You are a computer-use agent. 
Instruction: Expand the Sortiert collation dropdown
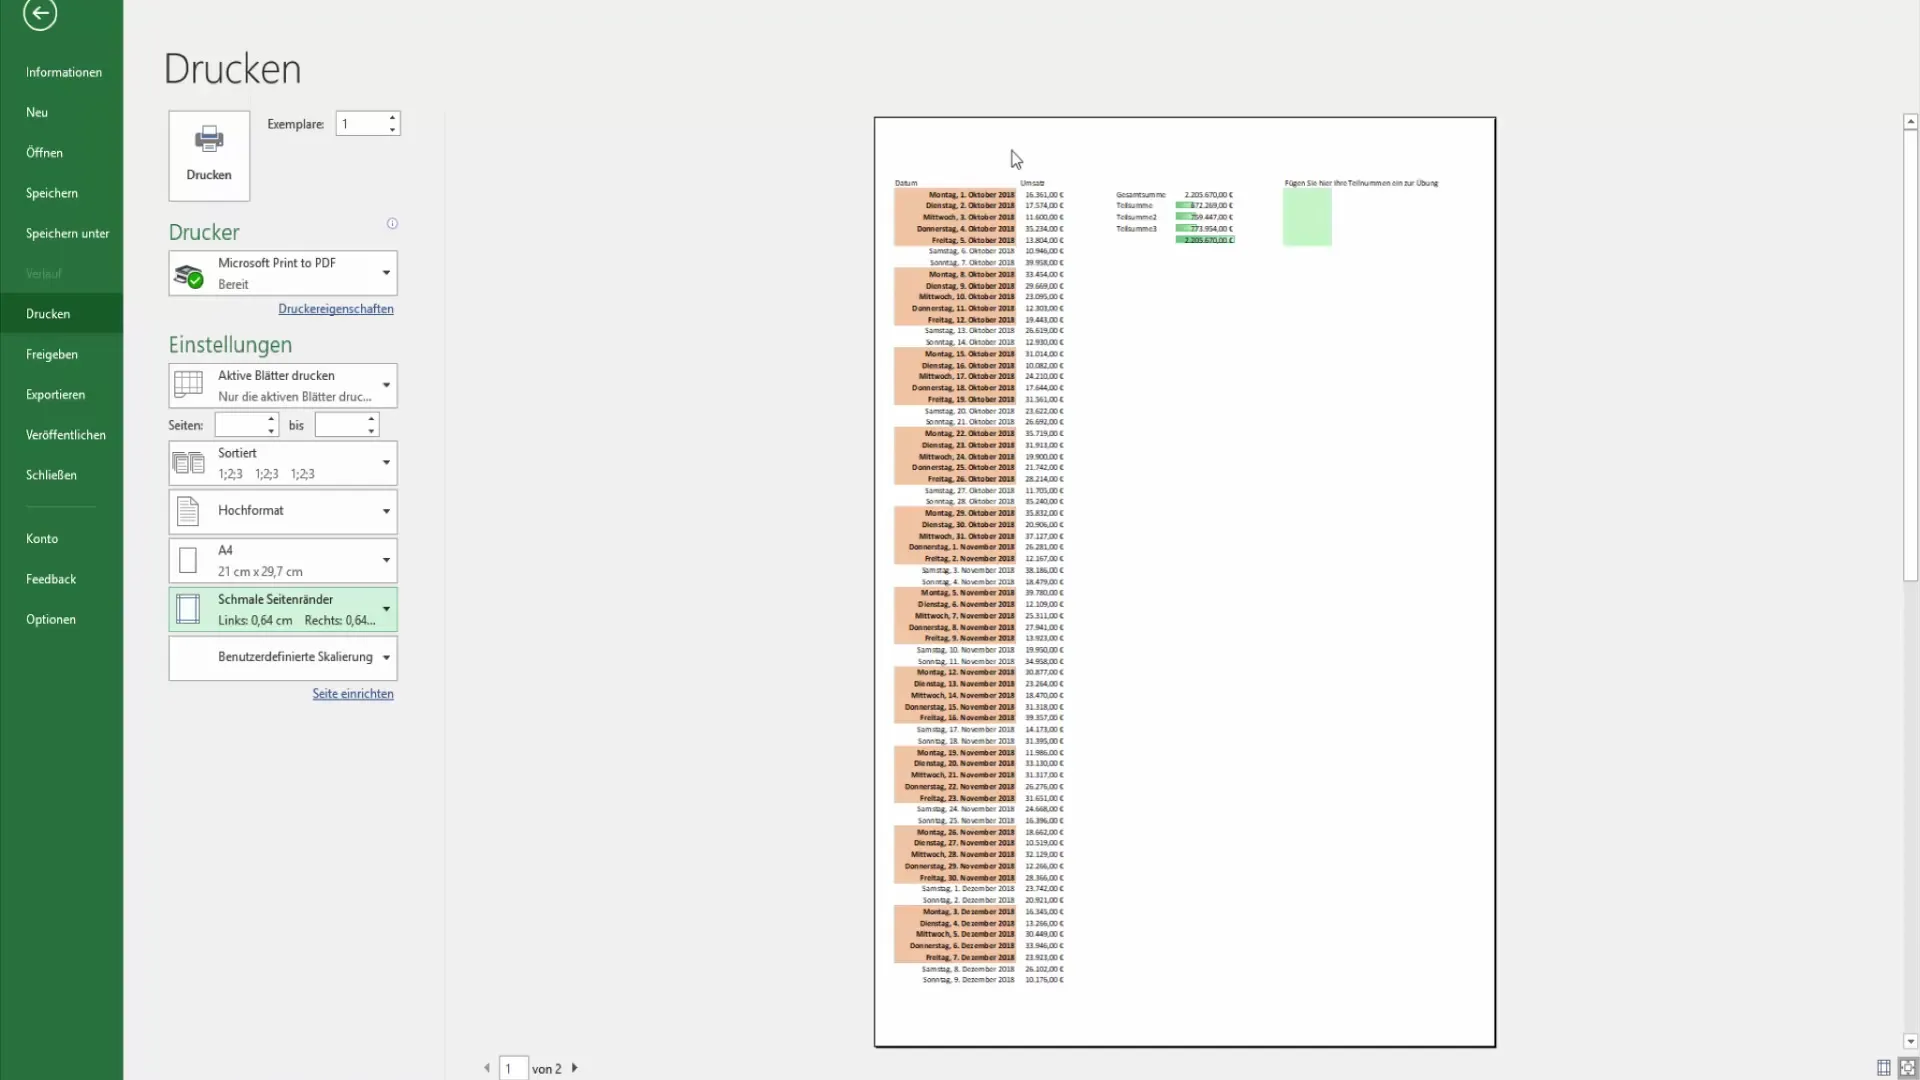click(386, 463)
